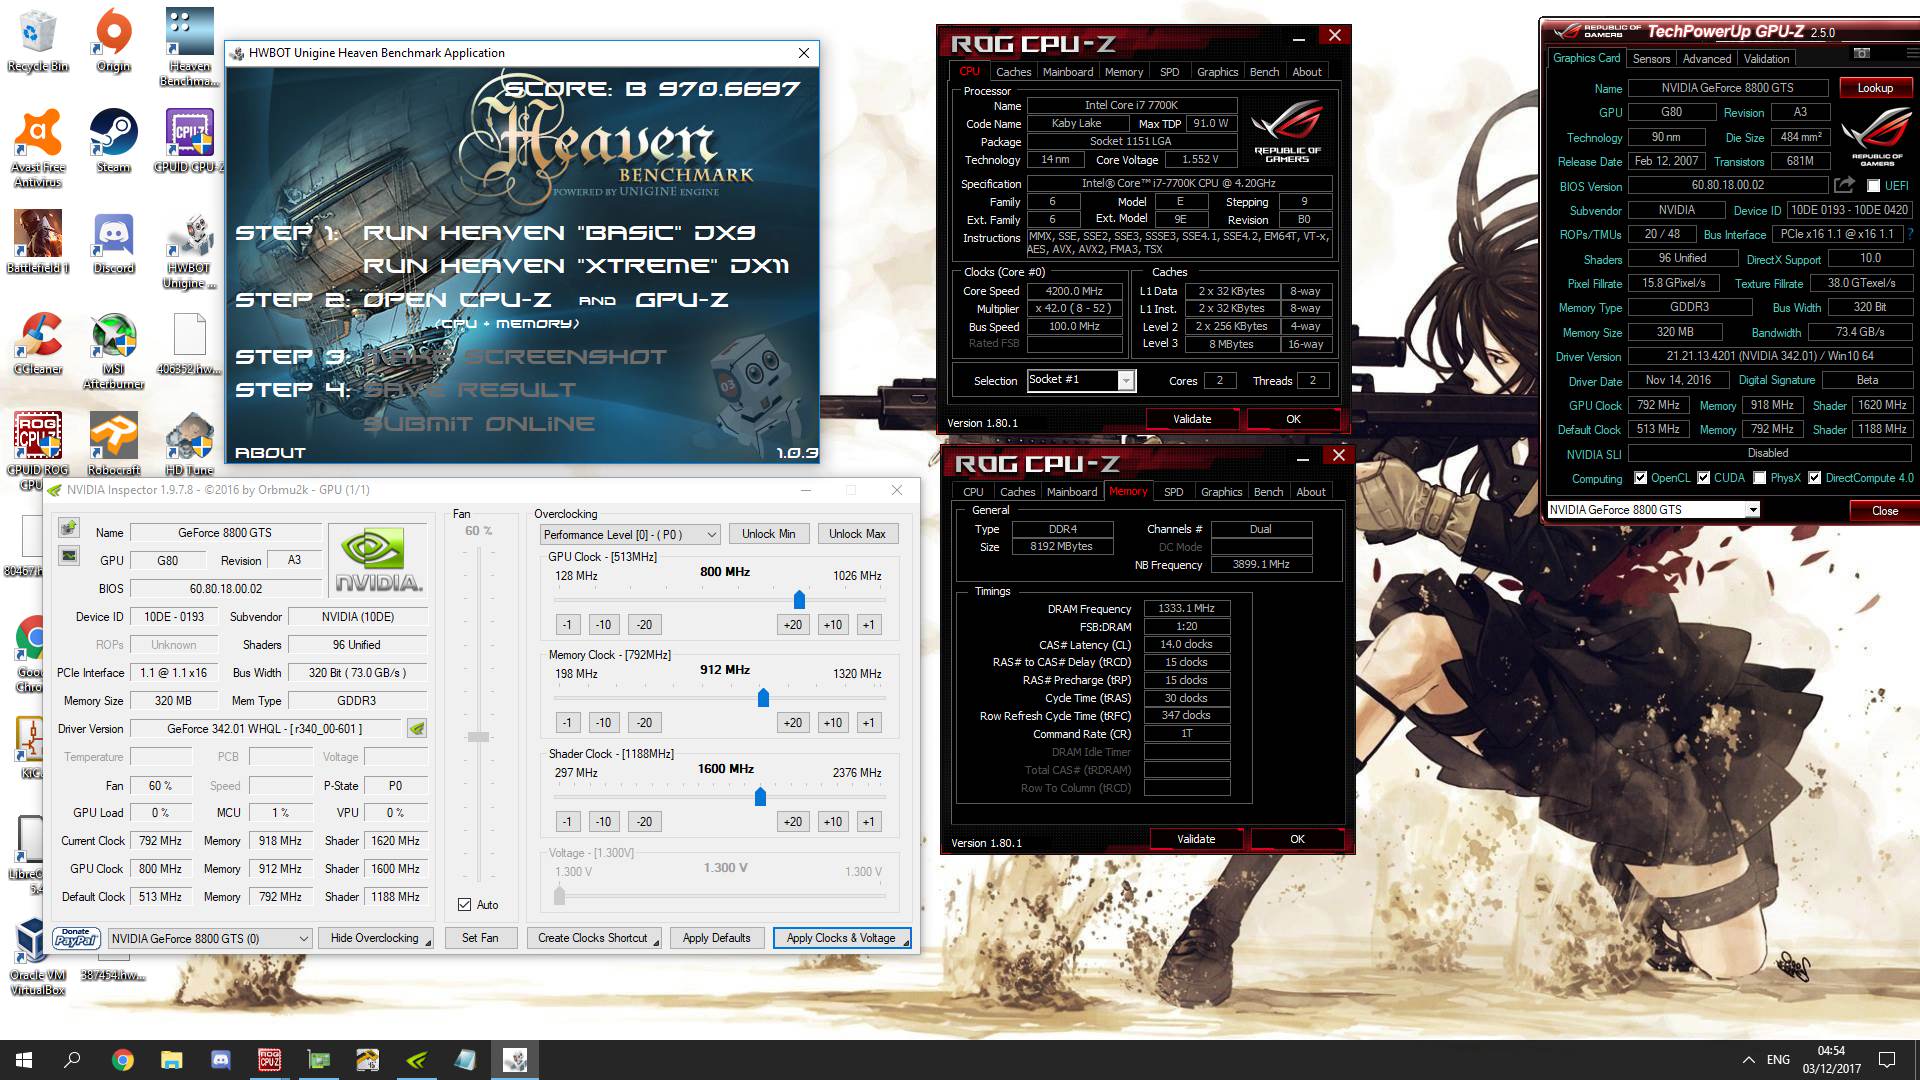Click the Lookup button in GPU-Z
The image size is (1920, 1080).
click(x=1875, y=88)
